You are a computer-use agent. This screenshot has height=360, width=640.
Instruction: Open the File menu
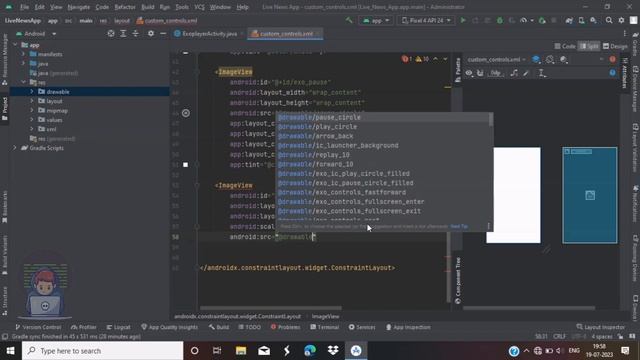click(24, 7)
